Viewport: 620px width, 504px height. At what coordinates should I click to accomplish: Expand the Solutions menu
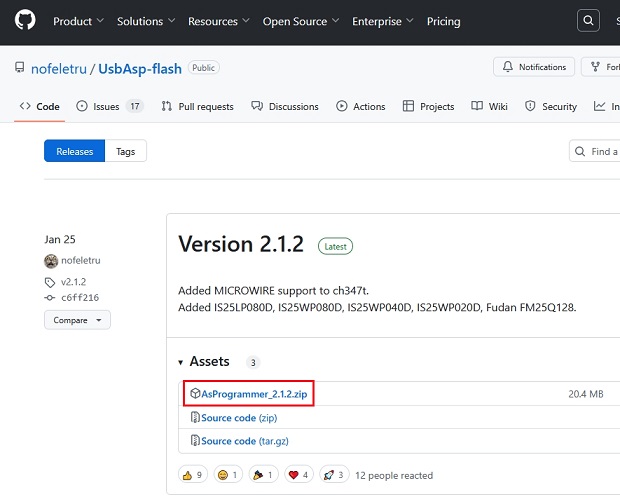(x=146, y=21)
